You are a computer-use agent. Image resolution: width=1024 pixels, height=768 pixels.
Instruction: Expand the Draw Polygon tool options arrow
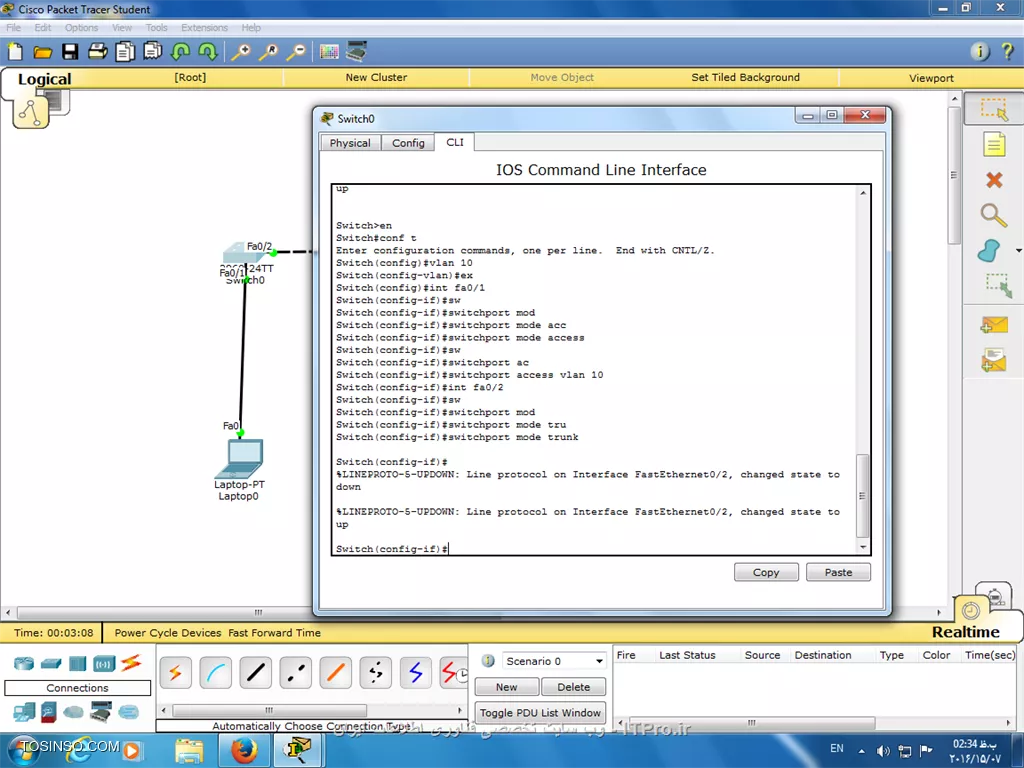[x=1018, y=251]
